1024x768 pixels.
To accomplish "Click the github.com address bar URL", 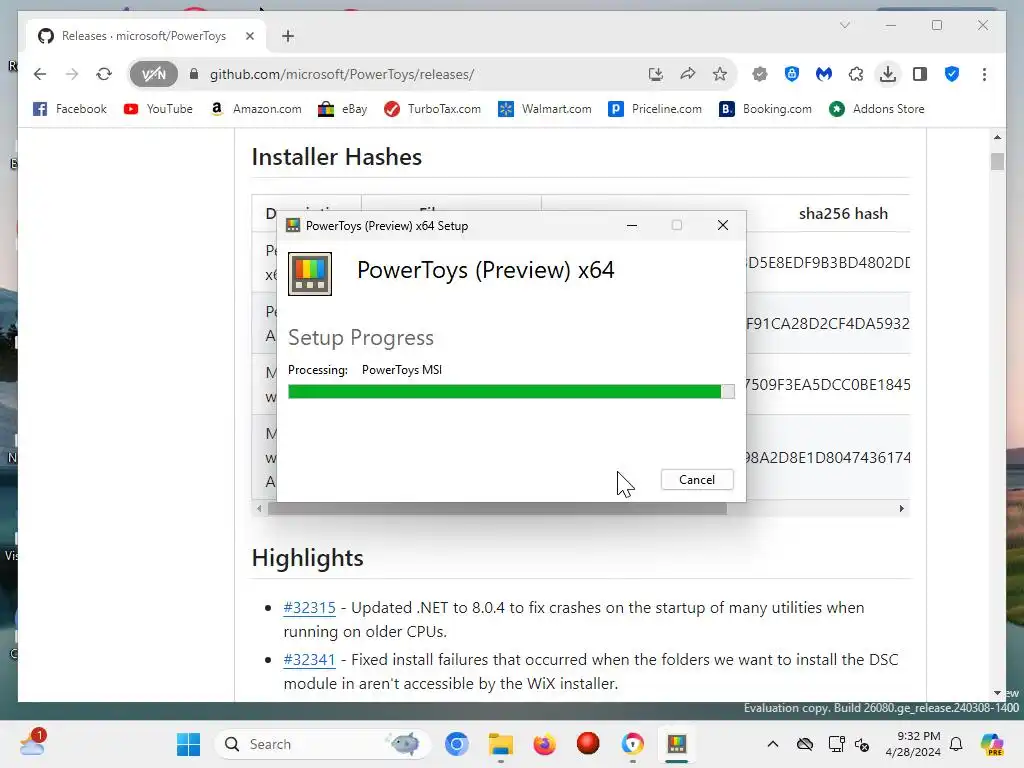I will (x=342, y=74).
